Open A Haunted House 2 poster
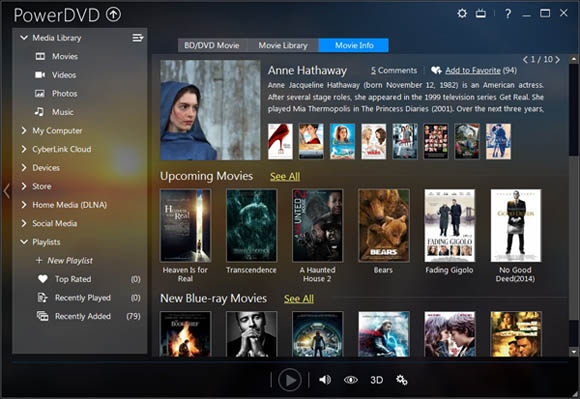Screen dimensions: 580x399 tap(317, 225)
